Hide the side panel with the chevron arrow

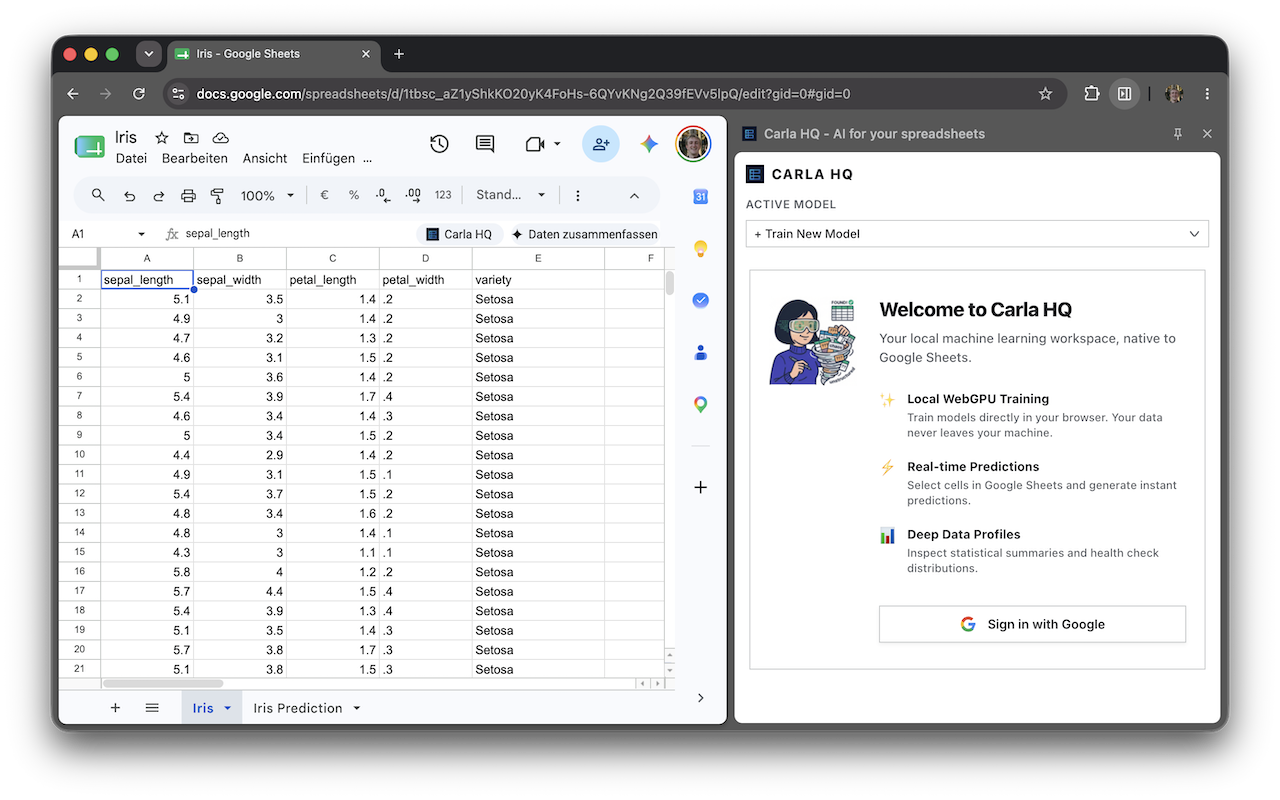[701, 698]
